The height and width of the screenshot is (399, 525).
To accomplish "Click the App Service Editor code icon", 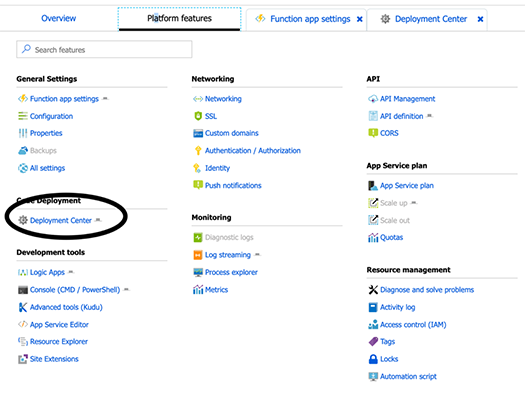I will coord(23,324).
